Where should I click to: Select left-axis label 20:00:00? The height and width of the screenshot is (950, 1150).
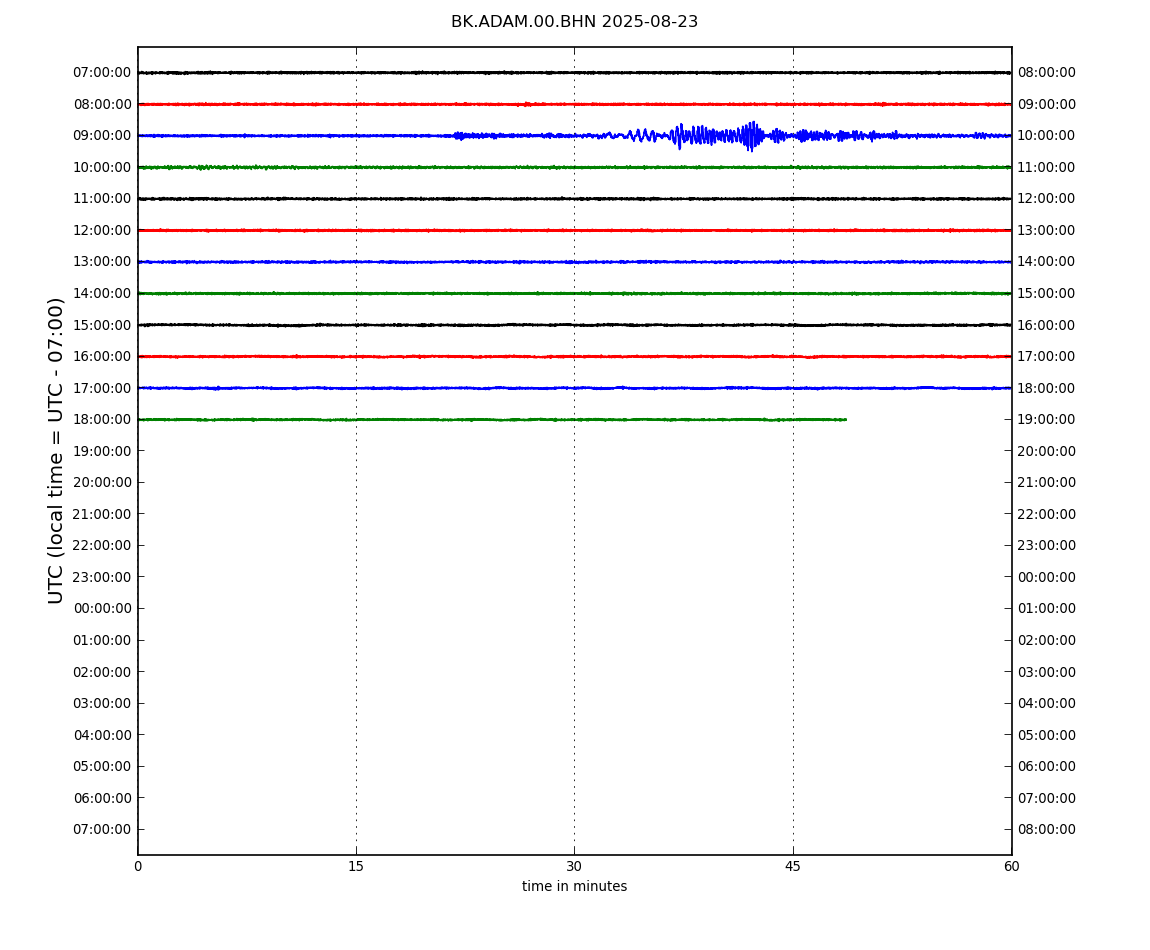point(102,483)
